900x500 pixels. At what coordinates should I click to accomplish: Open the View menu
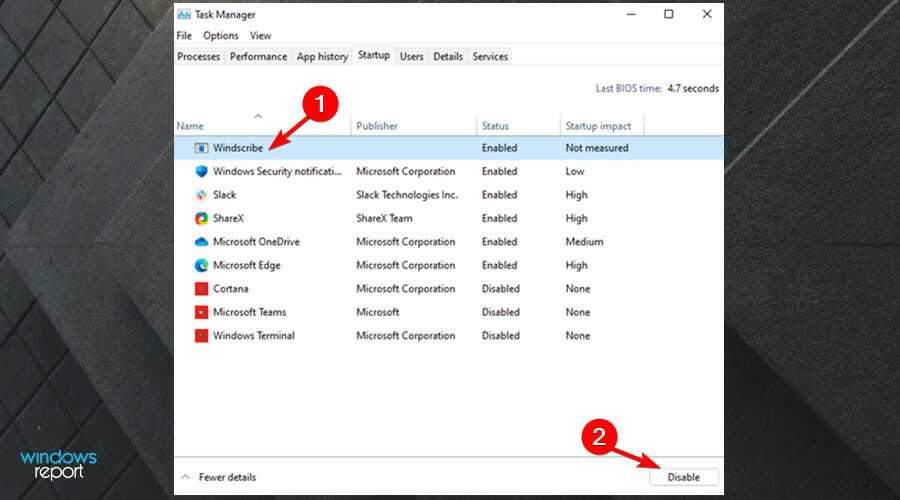(260, 36)
